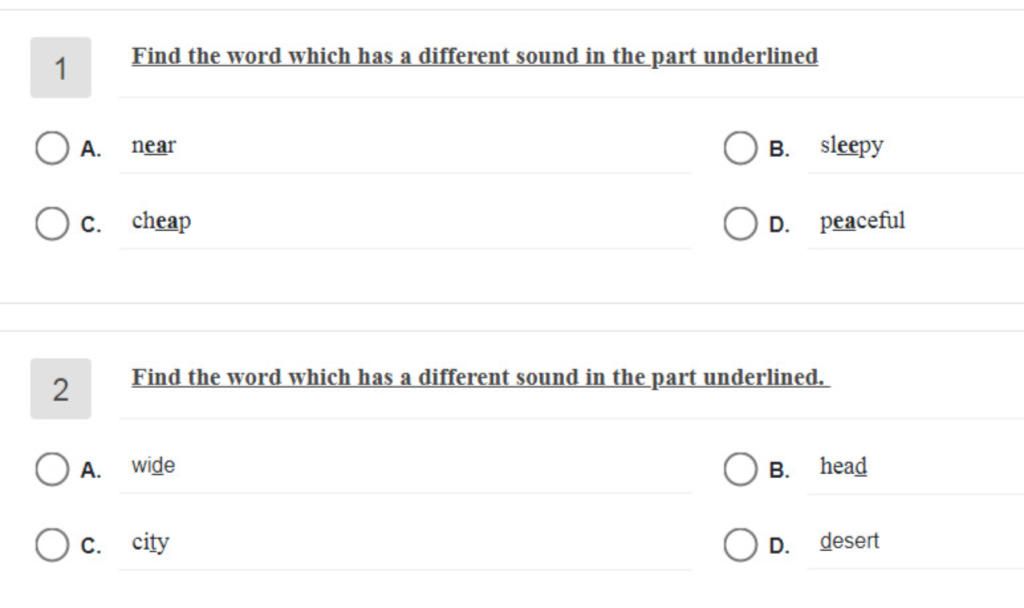
Task: Click the word 'sleepy' answer text
Action: [x=852, y=146]
